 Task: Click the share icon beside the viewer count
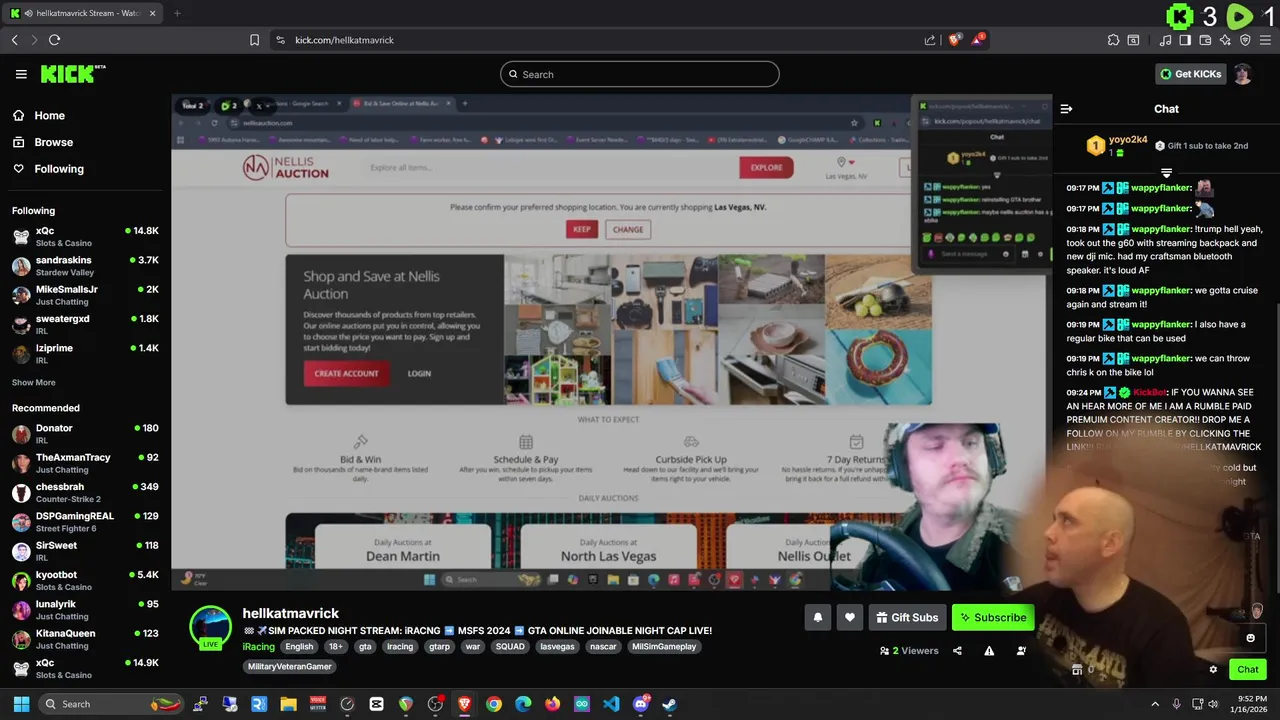[x=957, y=651]
